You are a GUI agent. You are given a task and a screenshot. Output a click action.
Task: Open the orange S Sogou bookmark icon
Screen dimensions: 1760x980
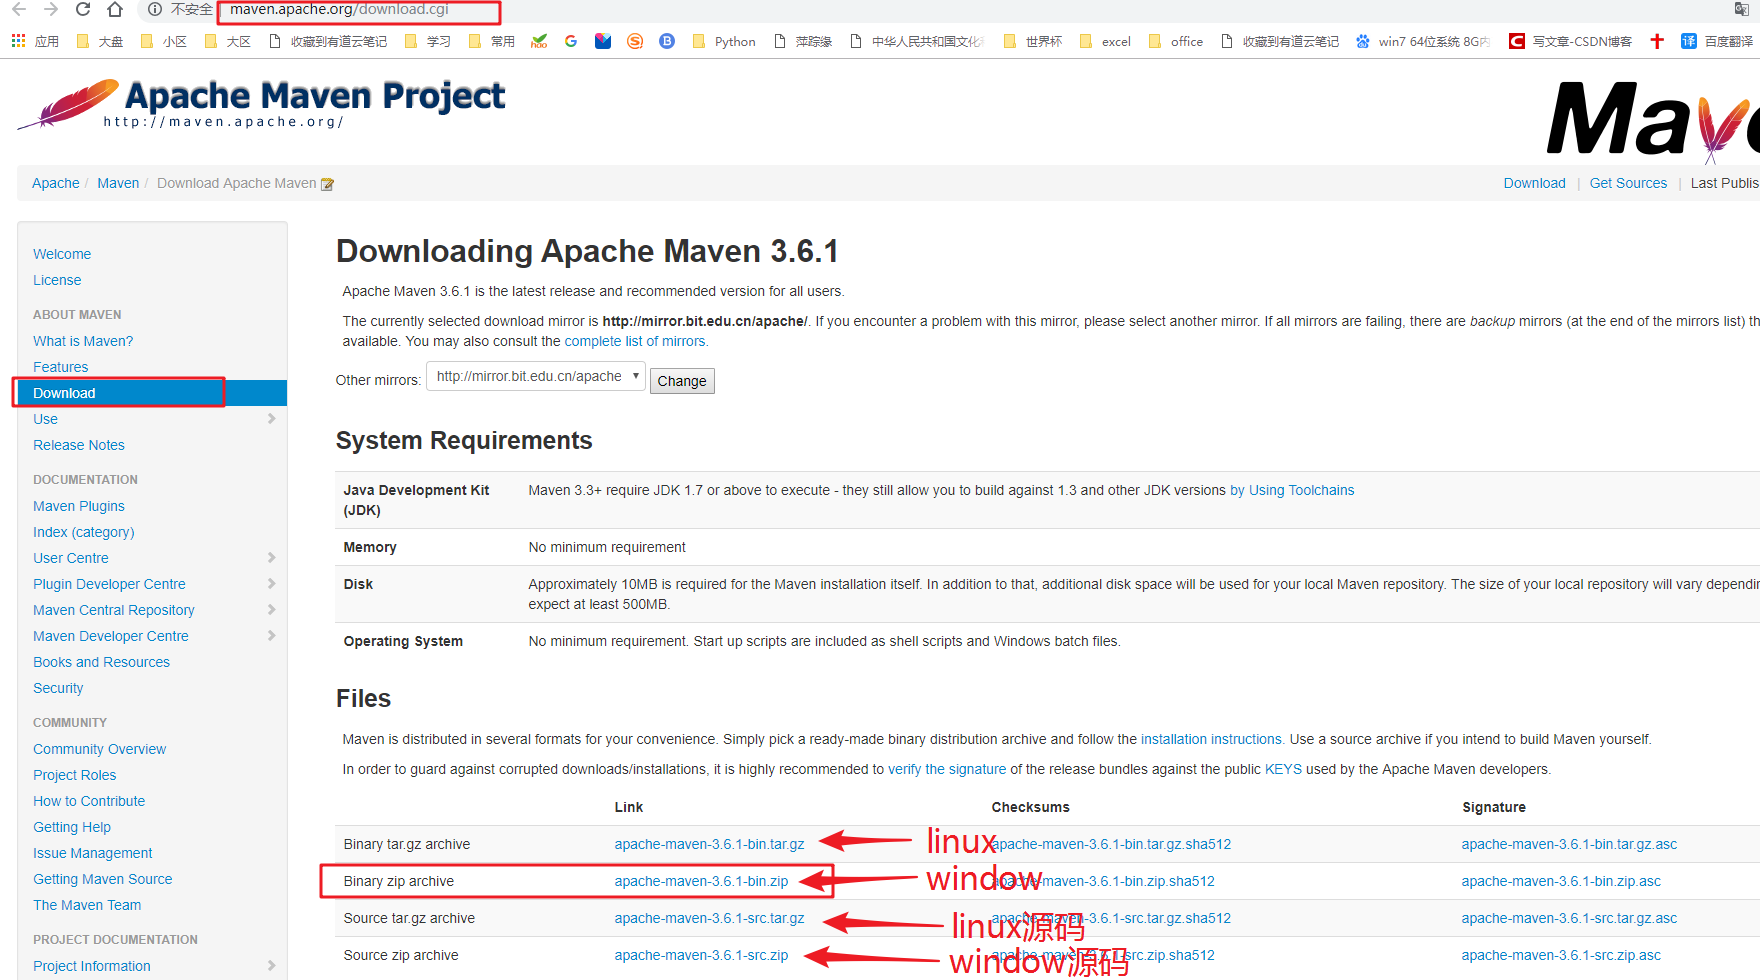[x=635, y=41]
